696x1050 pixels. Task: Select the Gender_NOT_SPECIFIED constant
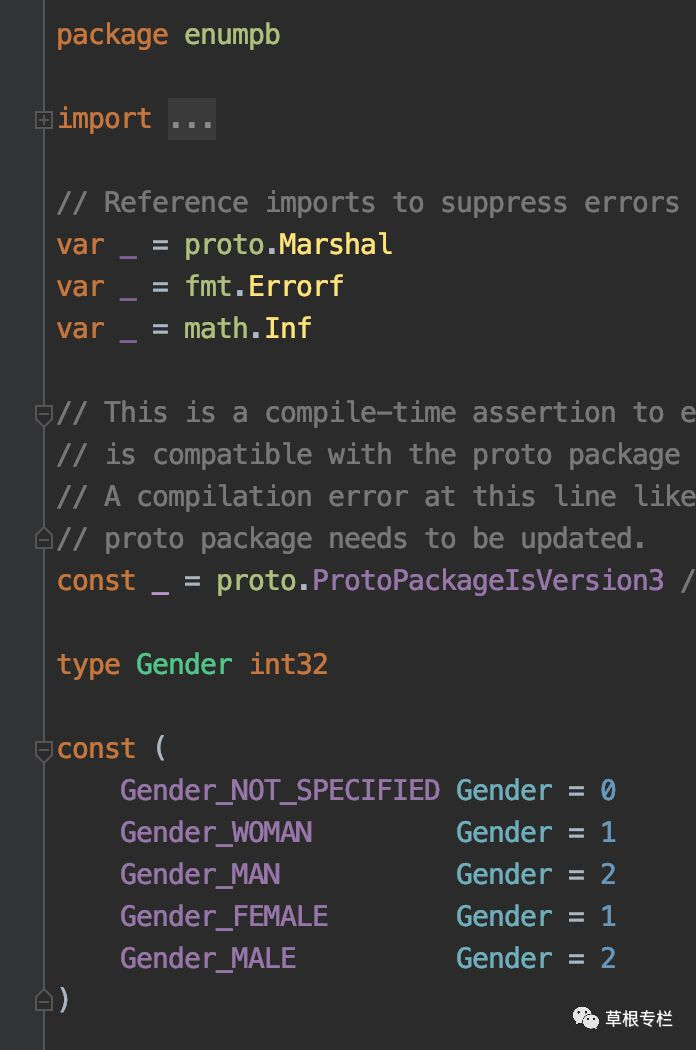279,791
